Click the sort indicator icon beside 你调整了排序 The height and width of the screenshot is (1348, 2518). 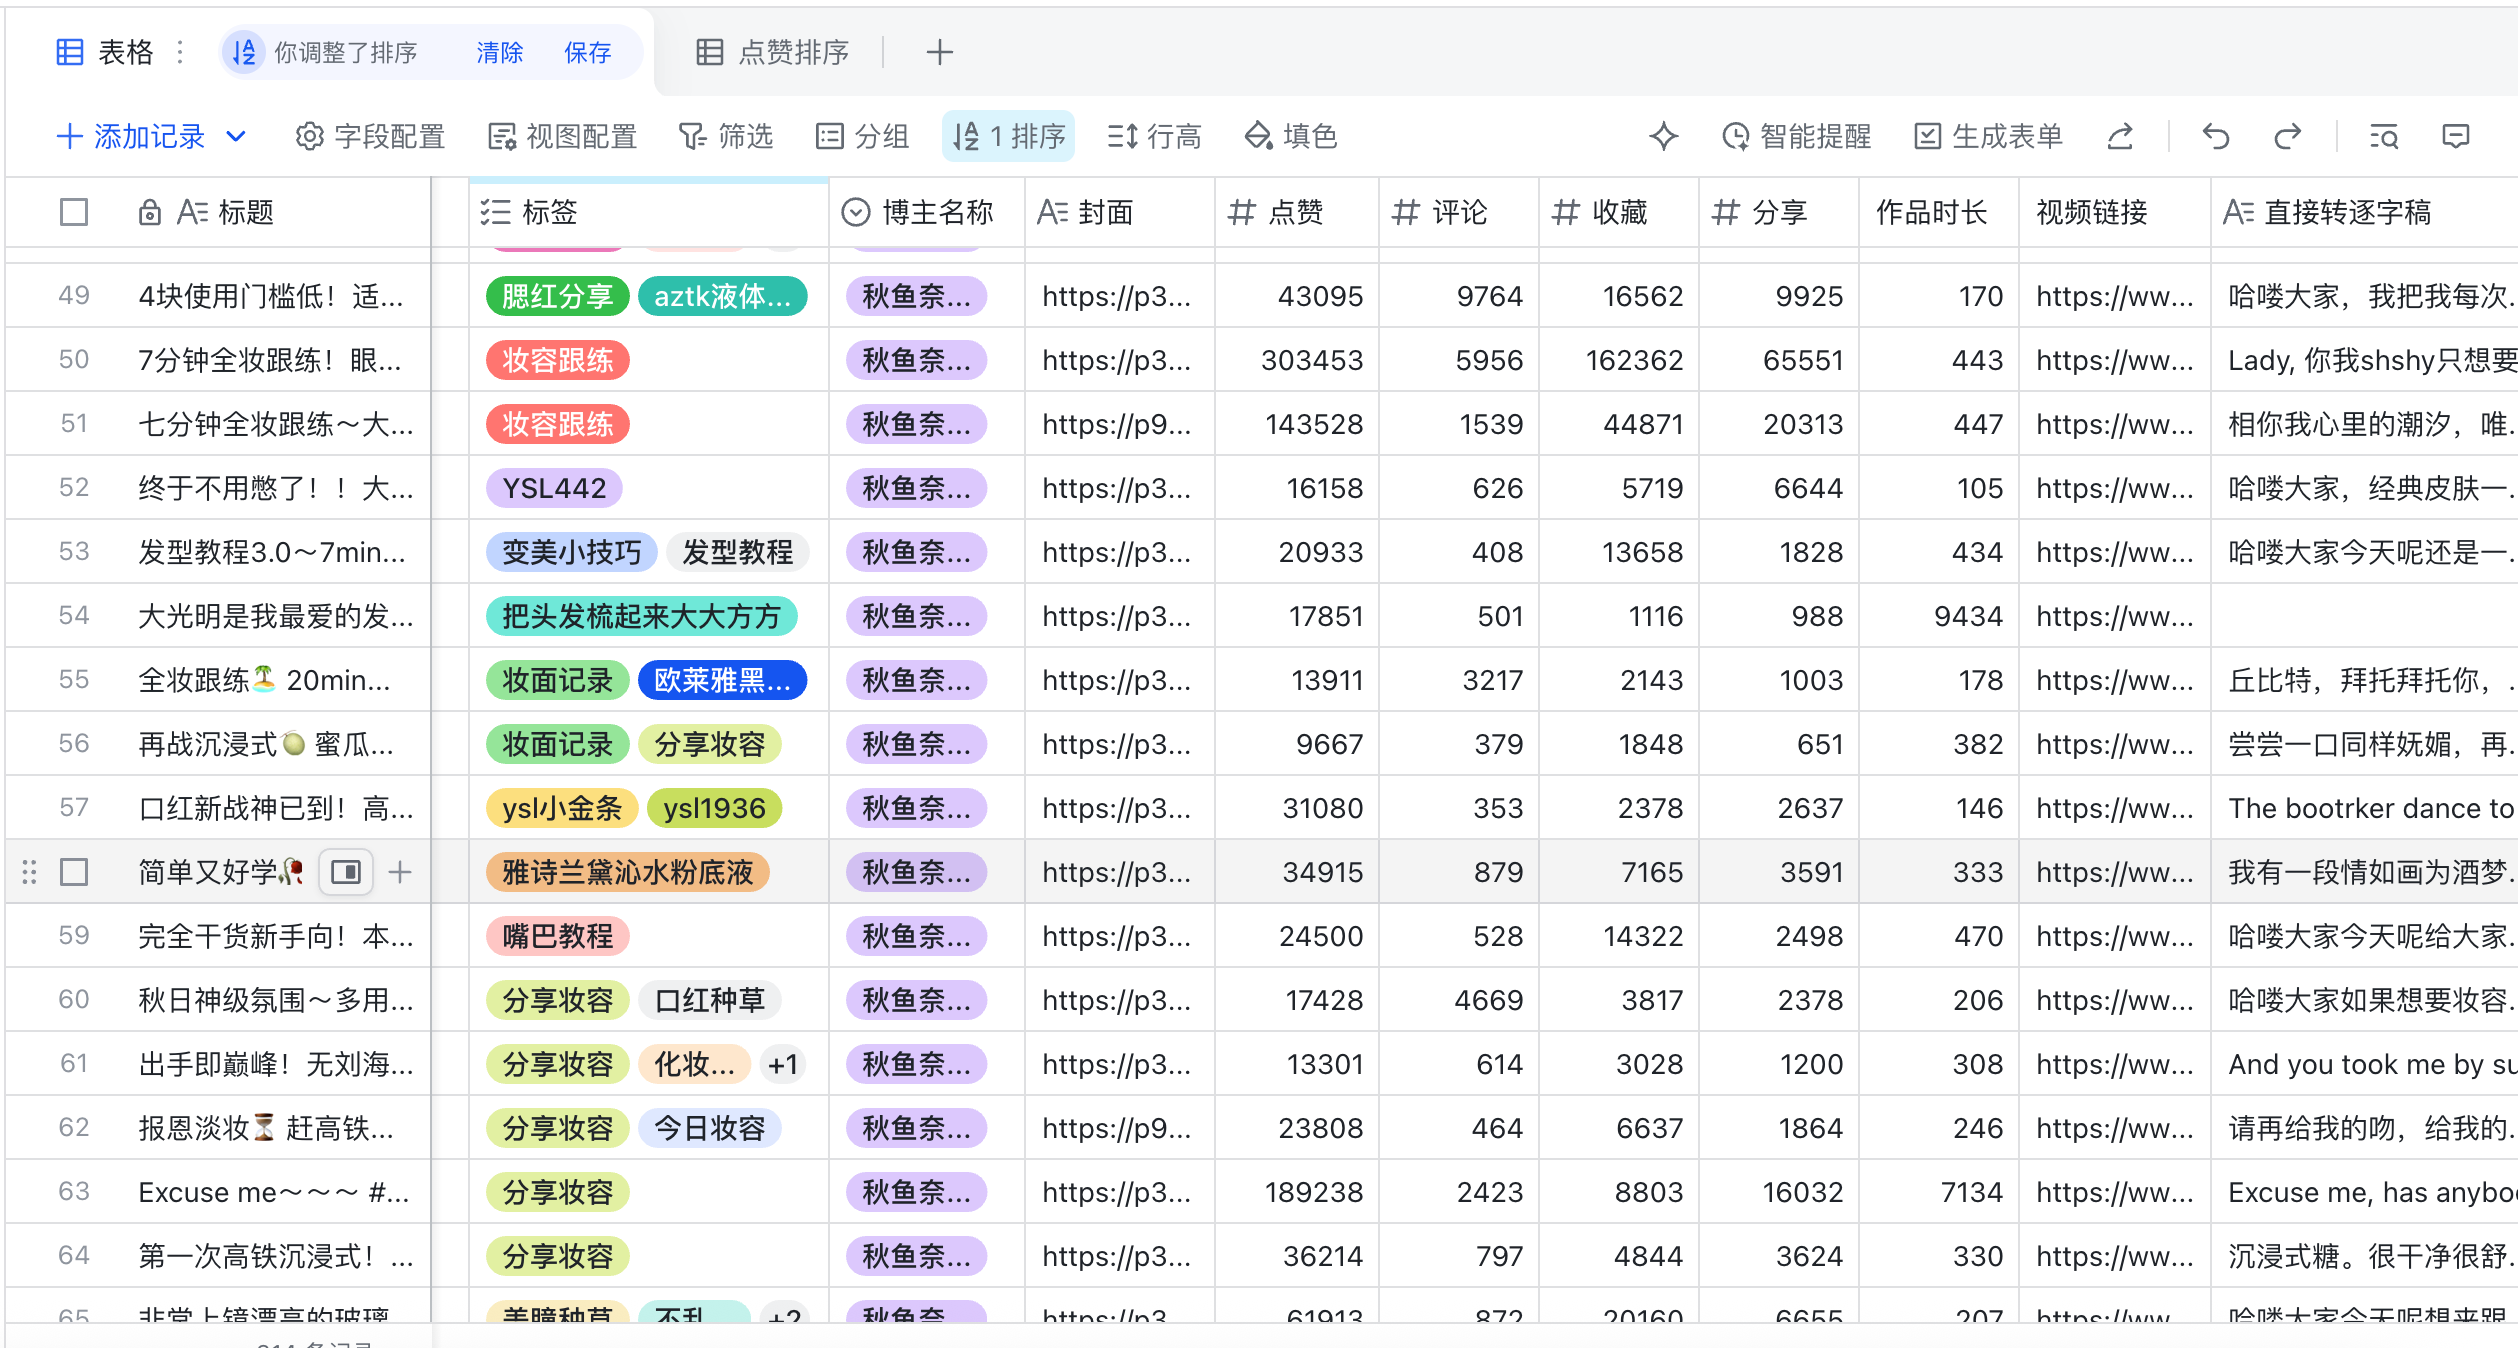click(x=244, y=52)
